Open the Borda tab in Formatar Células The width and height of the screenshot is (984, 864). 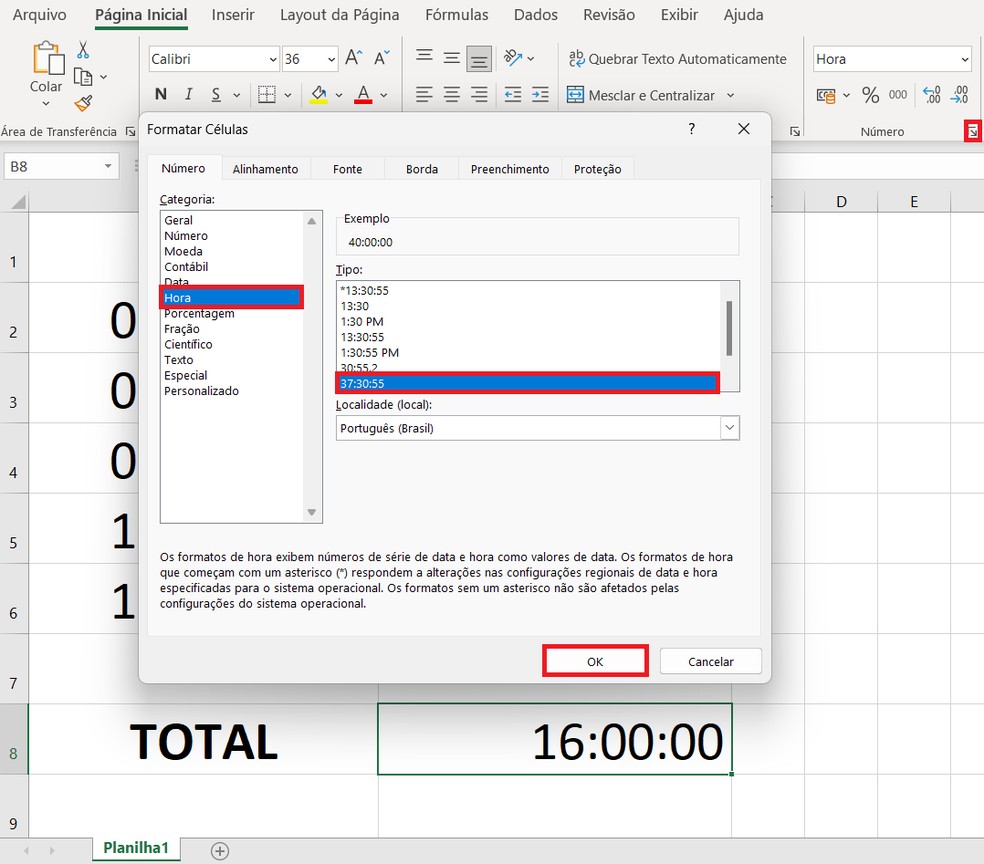[x=421, y=169]
